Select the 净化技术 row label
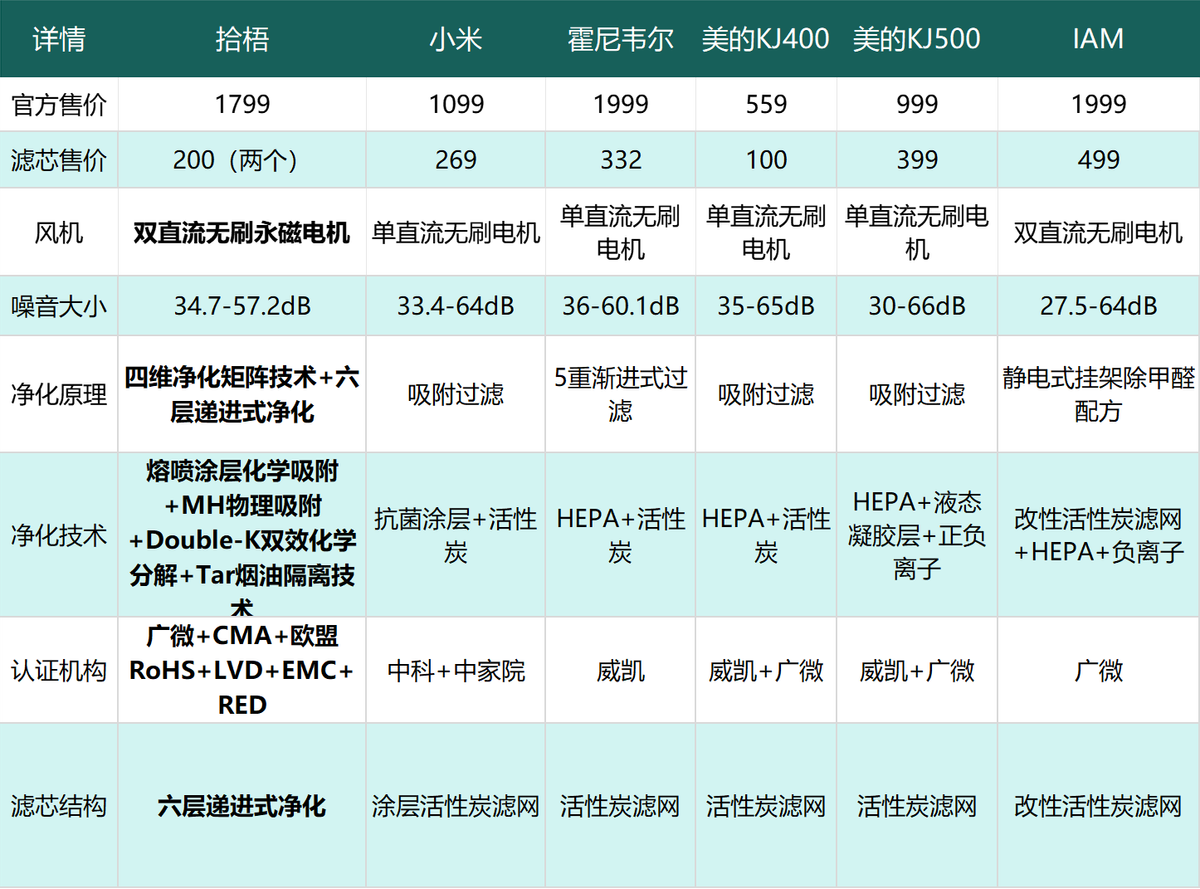Image resolution: width=1200 pixels, height=889 pixels. (x=59, y=535)
